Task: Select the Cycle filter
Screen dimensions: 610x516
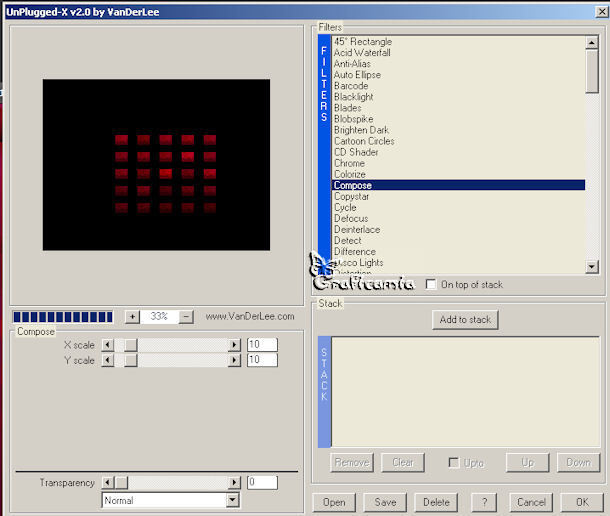Action: 458,207
